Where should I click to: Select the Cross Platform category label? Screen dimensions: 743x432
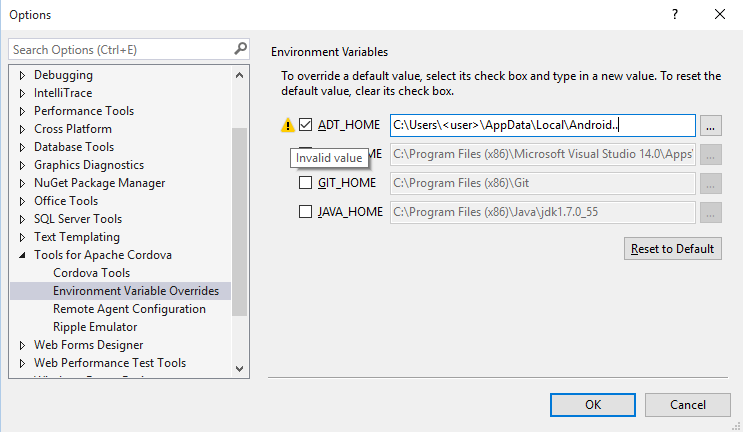point(73,129)
